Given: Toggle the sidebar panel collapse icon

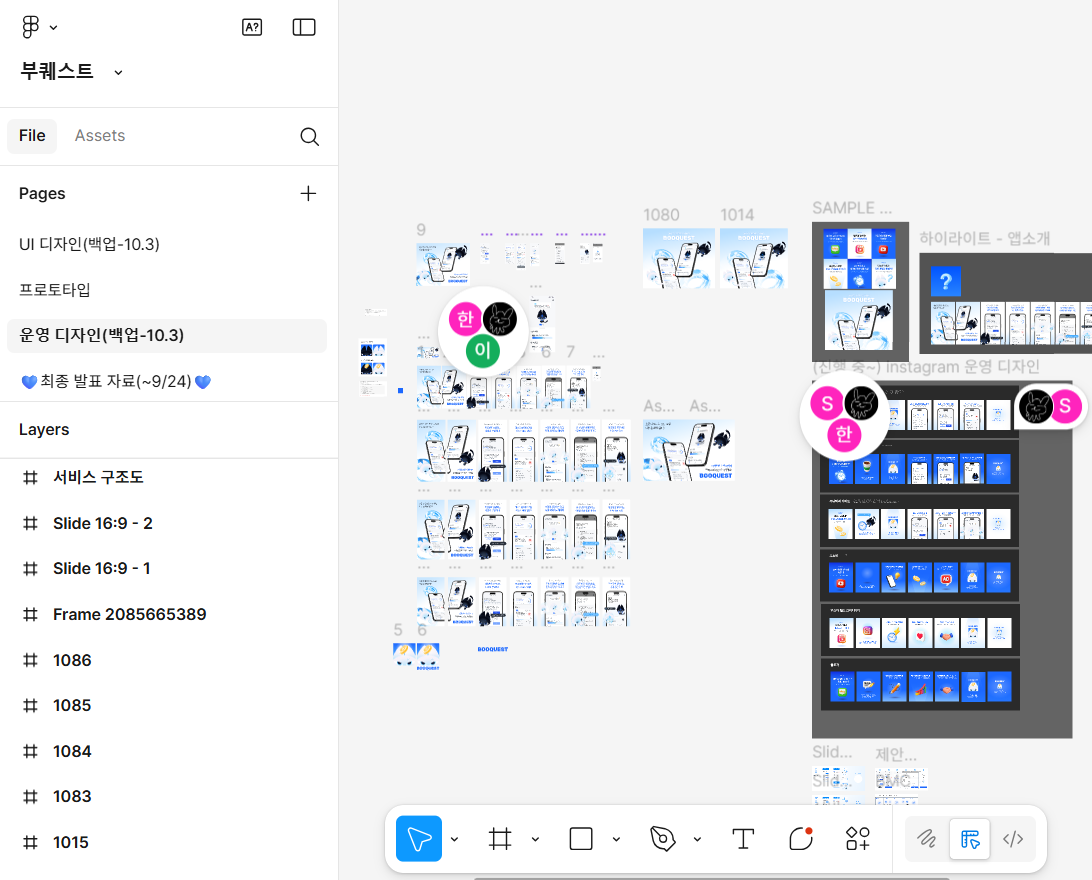Looking at the screenshot, I should tap(304, 28).
